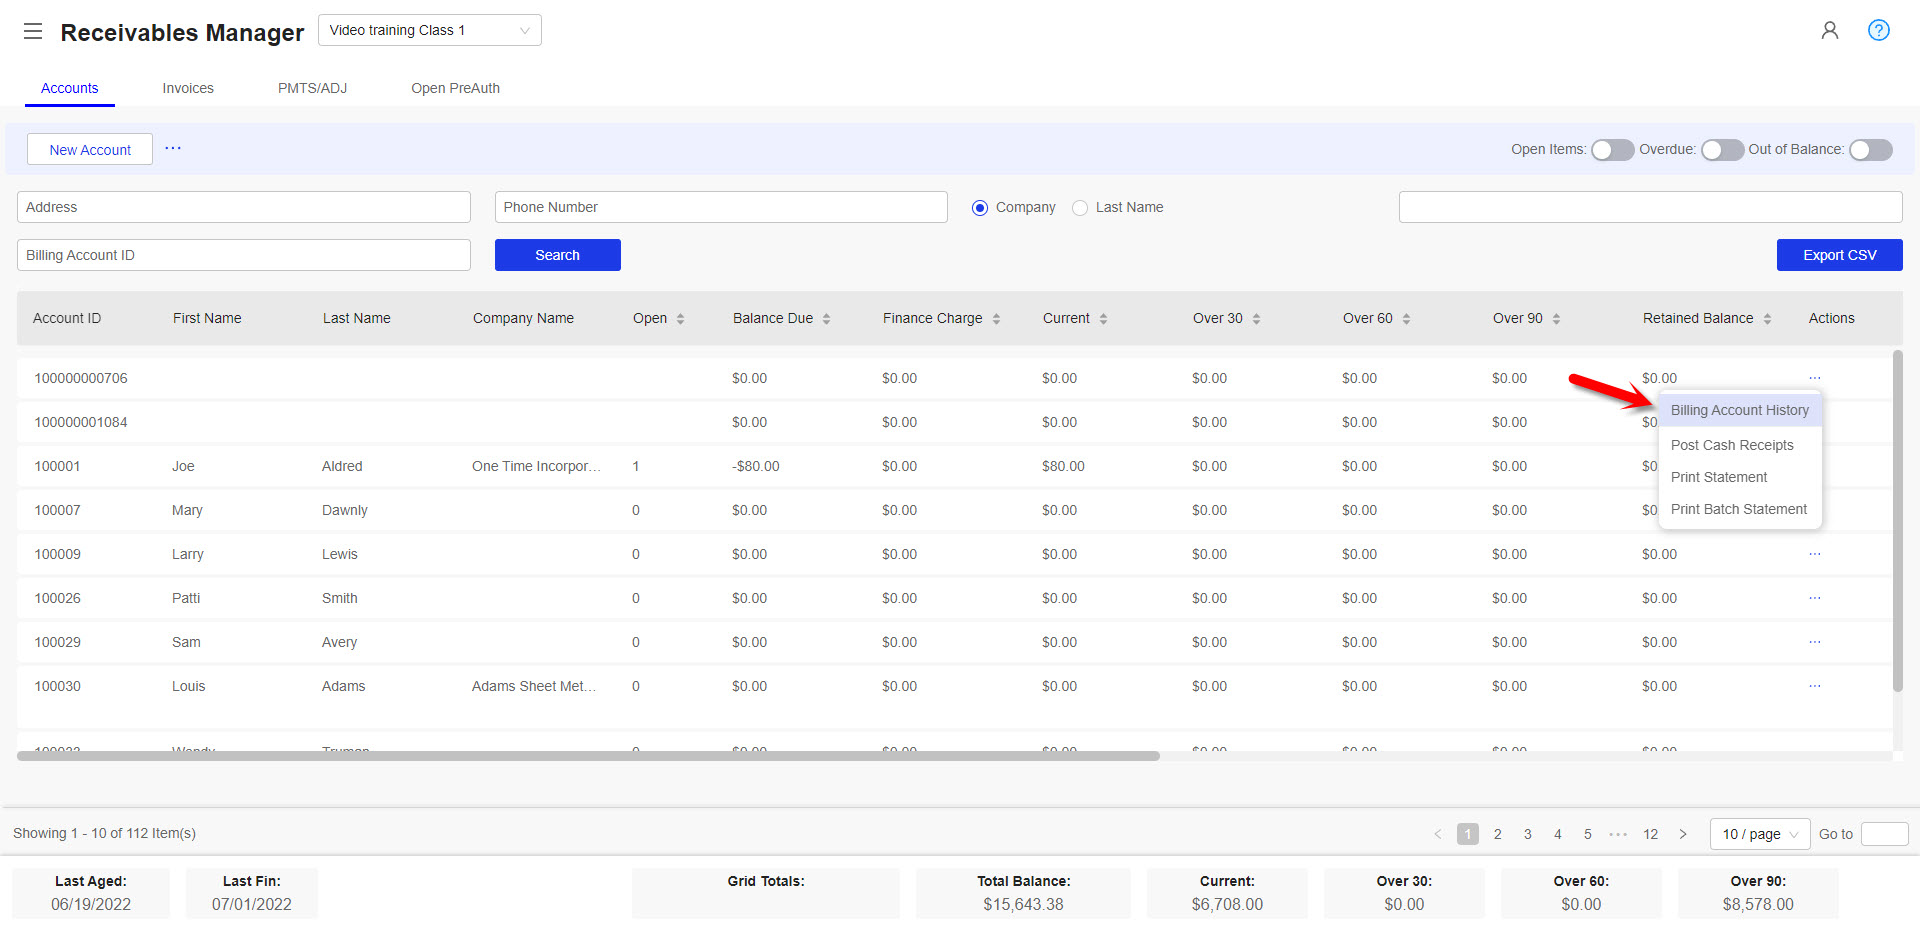Switch to the PMTS/ADJ tab

(x=312, y=88)
